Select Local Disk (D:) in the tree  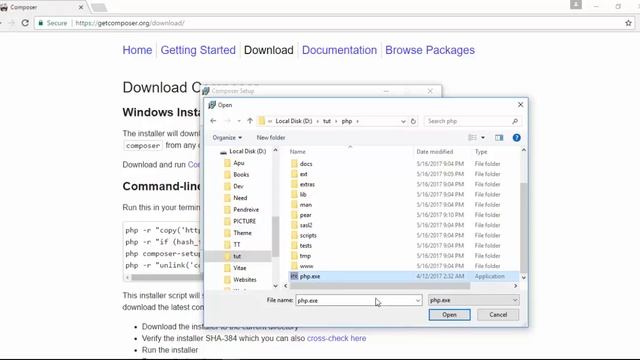coord(247,151)
